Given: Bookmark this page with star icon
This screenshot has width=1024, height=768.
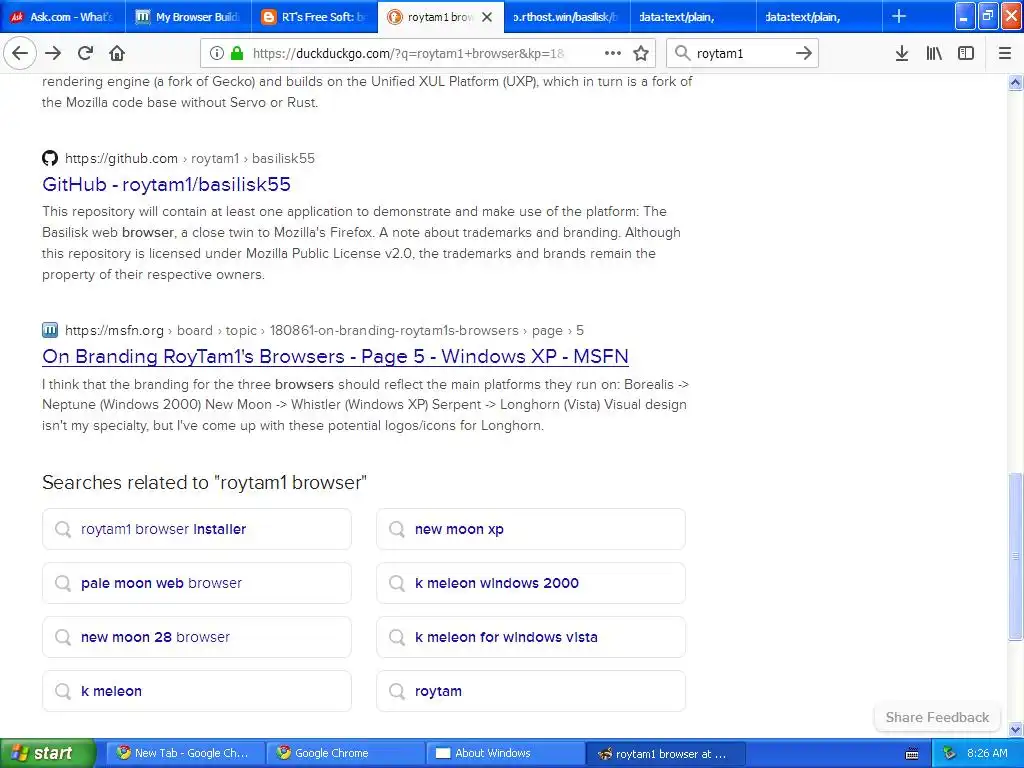Looking at the screenshot, I should point(641,53).
